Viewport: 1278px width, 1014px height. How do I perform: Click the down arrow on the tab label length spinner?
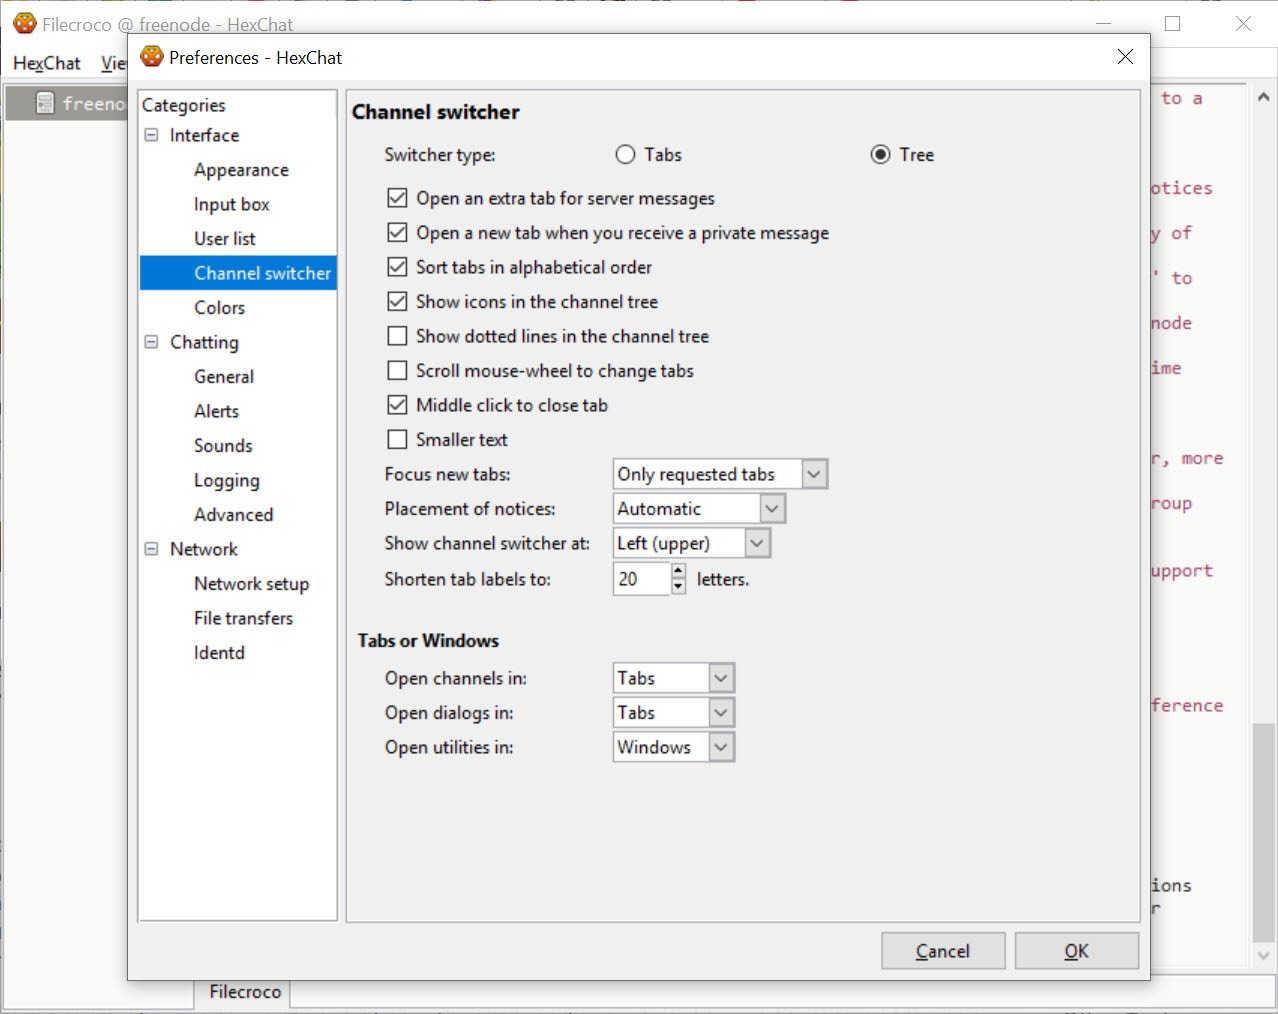pos(678,587)
